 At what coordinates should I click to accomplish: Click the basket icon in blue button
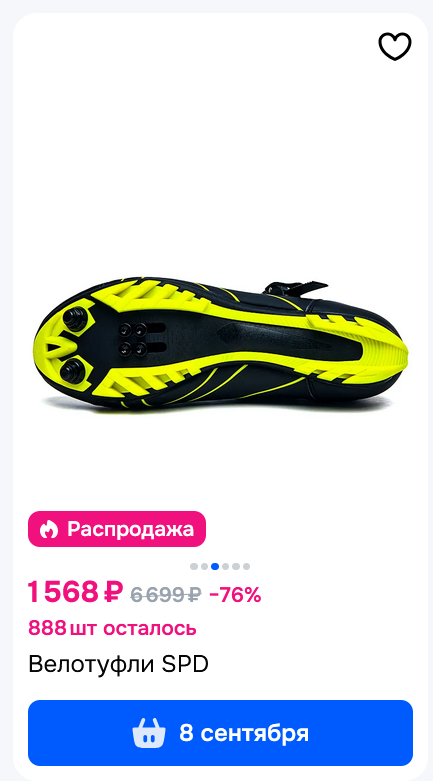pyautogui.click(x=148, y=733)
